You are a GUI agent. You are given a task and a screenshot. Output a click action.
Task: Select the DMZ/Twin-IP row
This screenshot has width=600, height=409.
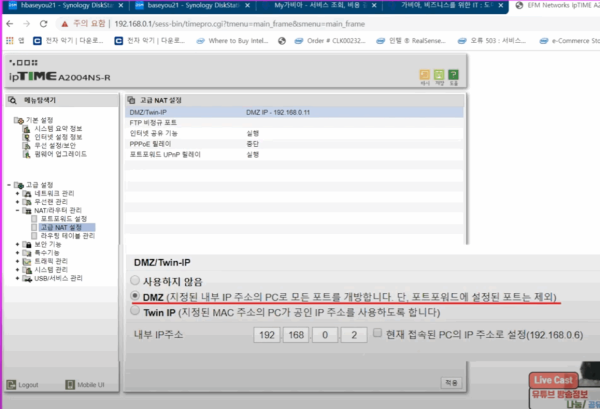click(294, 112)
